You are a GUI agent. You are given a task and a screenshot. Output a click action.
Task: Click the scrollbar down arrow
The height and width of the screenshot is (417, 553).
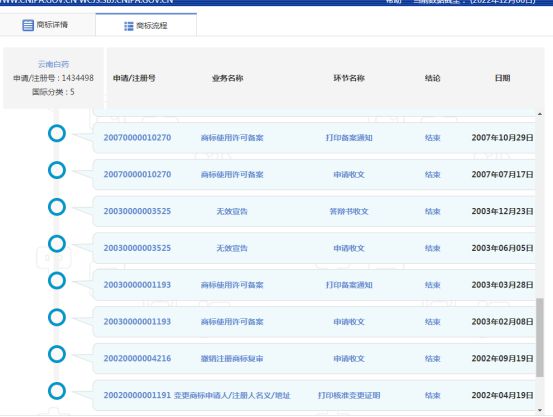point(540,410)
